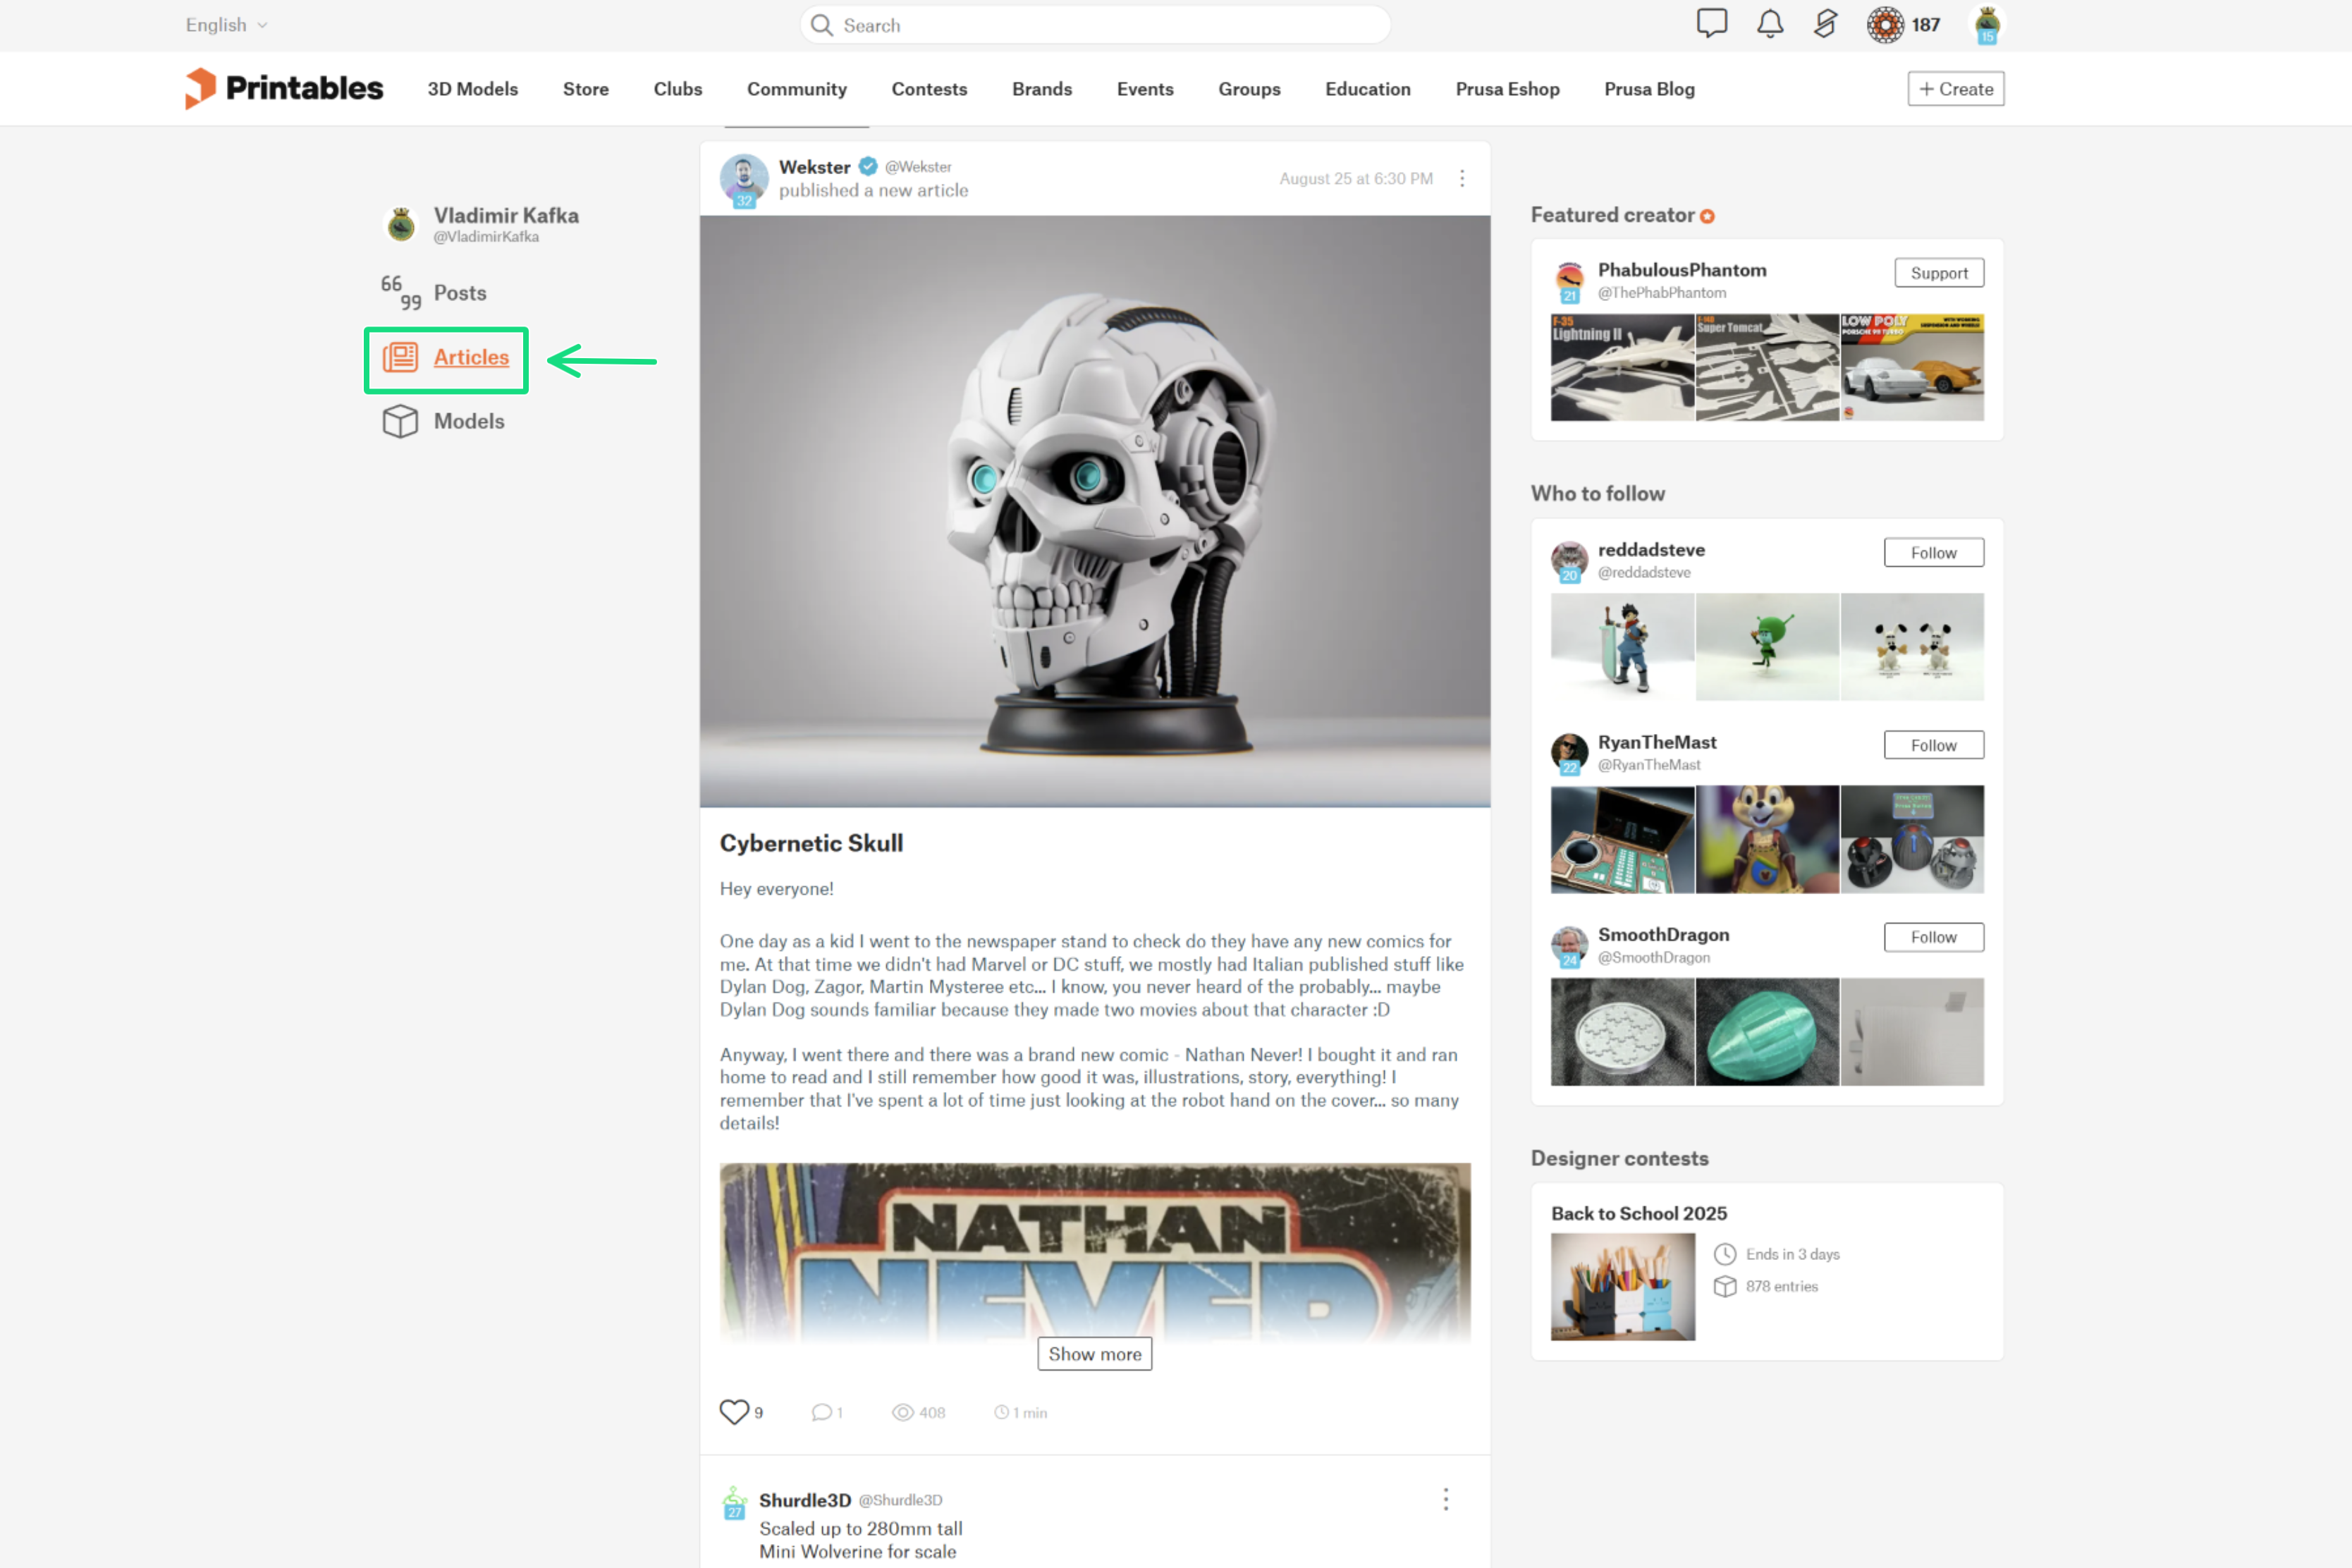Open the three-dot menu on Wekster's post
The width and height of the screenshot is (2352, 1568).
pyautogui.click(x=1461, y=178)
